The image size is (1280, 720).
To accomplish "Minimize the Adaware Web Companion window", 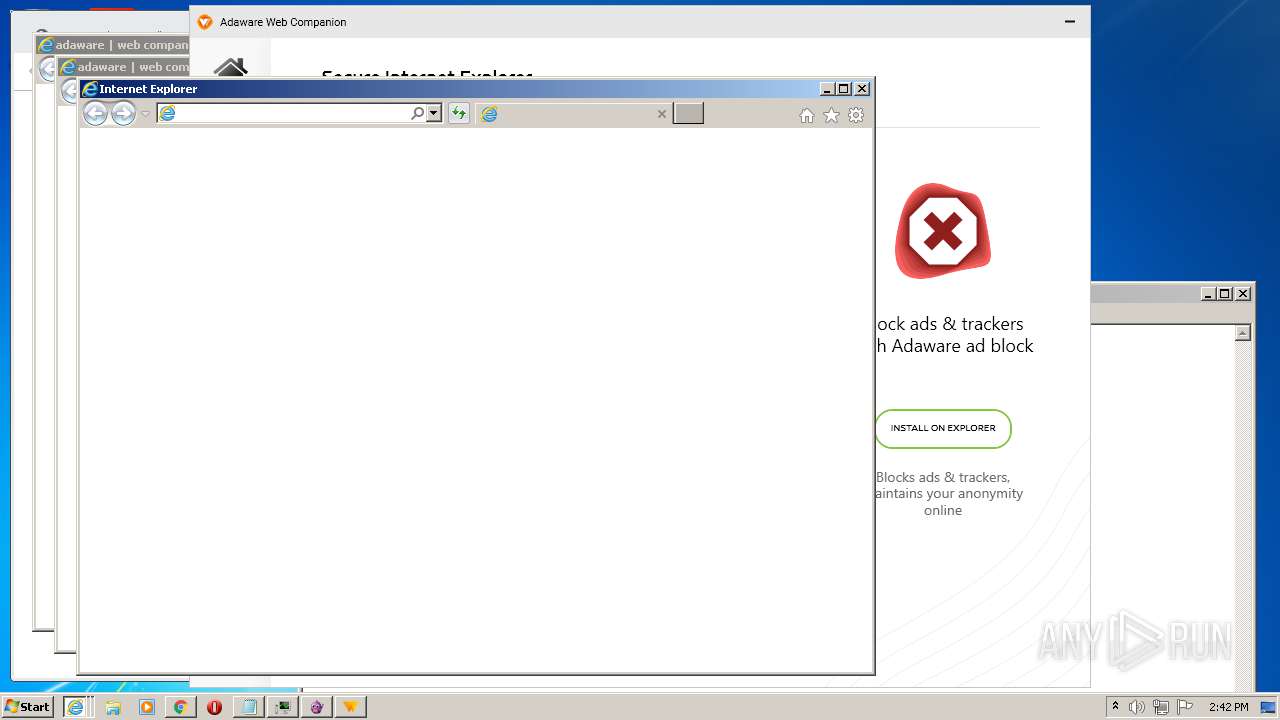I will click(x=1070, y=21).
